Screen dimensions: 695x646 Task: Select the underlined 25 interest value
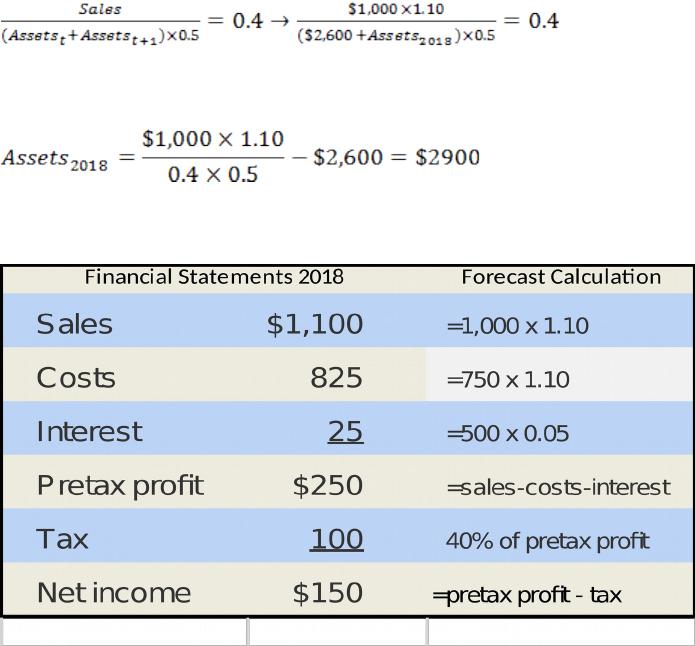click(x=346, y=432)
